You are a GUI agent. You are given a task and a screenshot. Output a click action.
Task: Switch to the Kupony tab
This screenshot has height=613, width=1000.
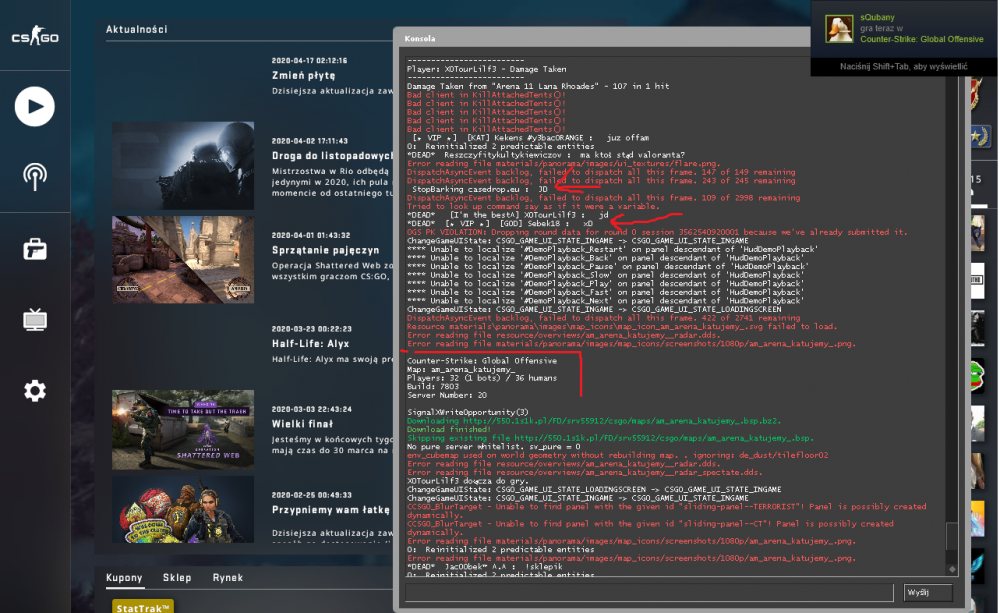[124, 578]
